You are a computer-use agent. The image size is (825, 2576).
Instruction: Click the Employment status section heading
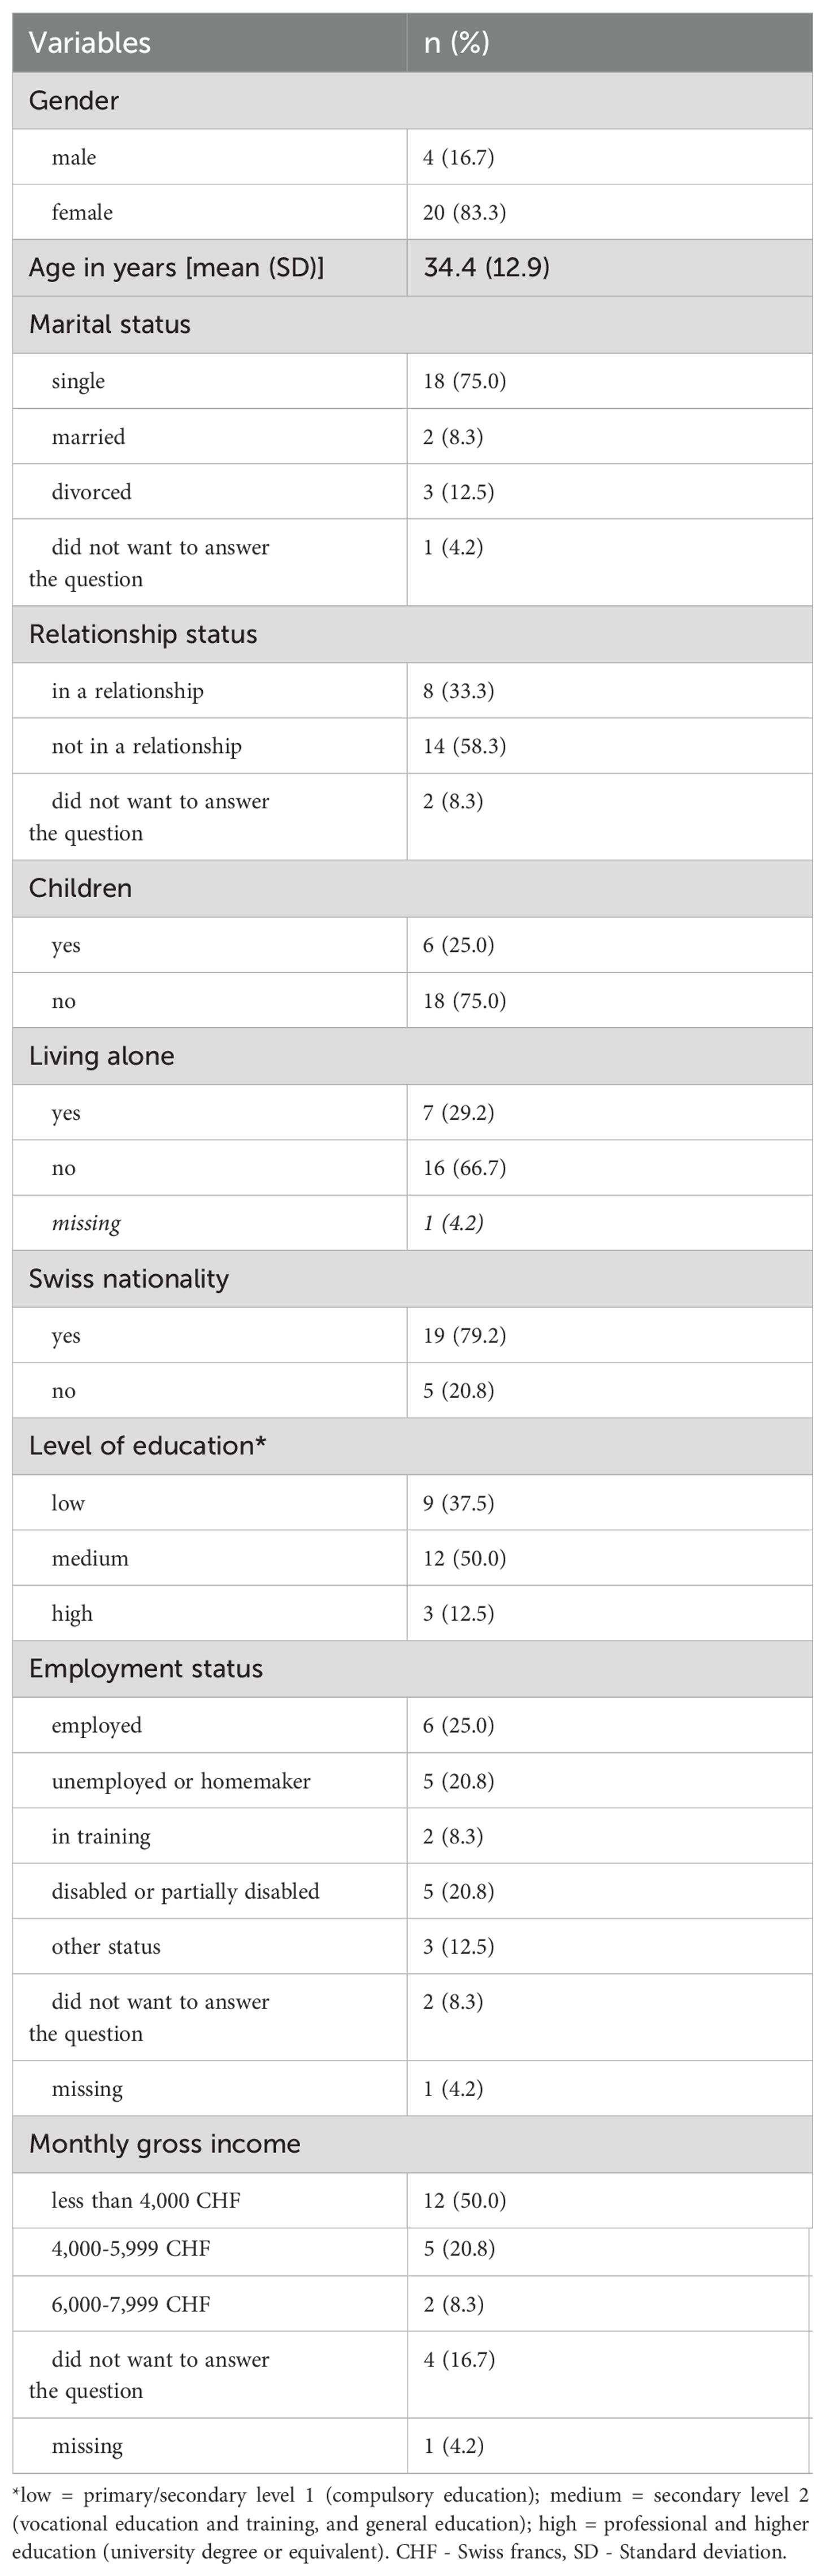146,1669
